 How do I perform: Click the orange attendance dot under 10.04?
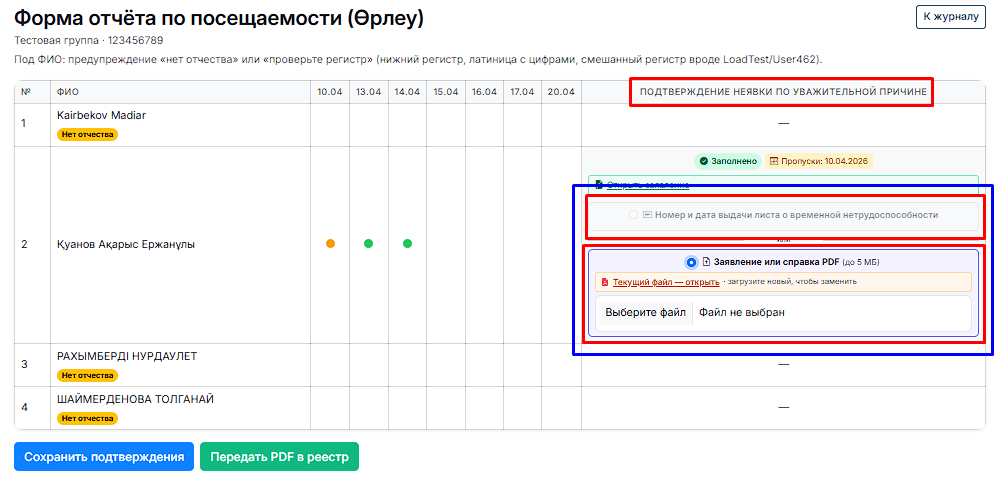click(x=330, y=244)
